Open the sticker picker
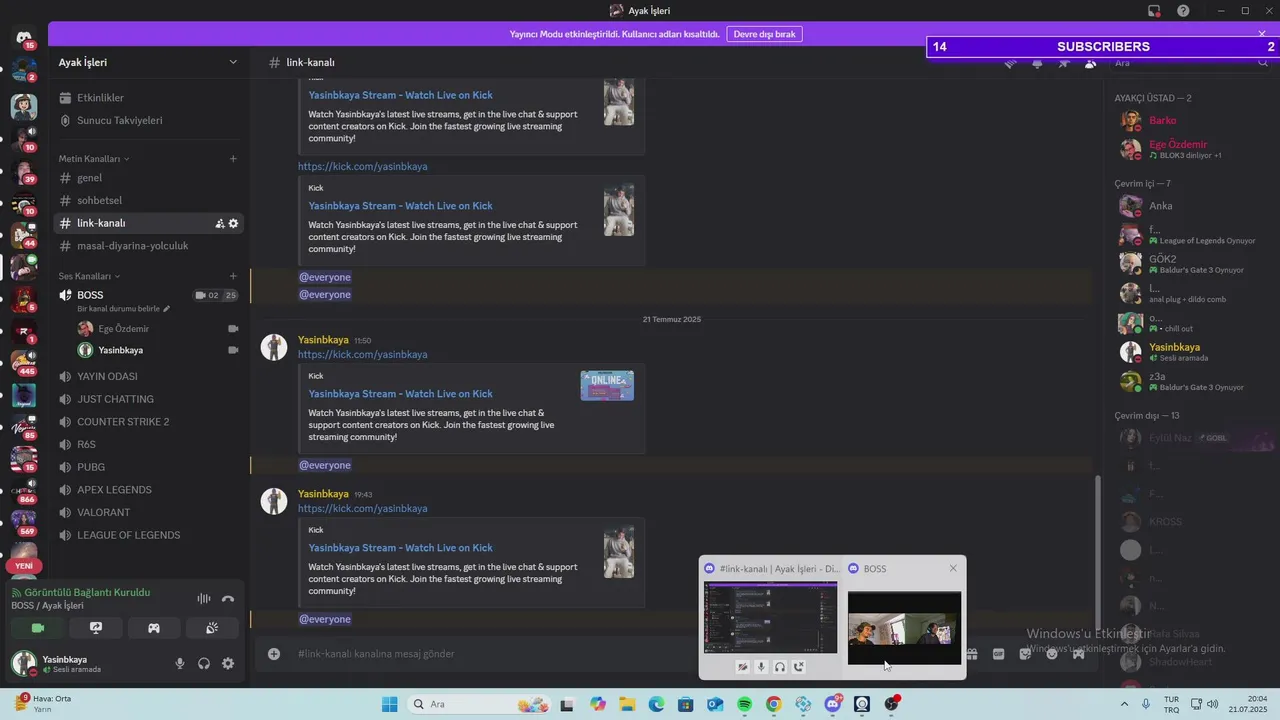This screenshot has width=1280, height=720. click(x=1025, y=654)
